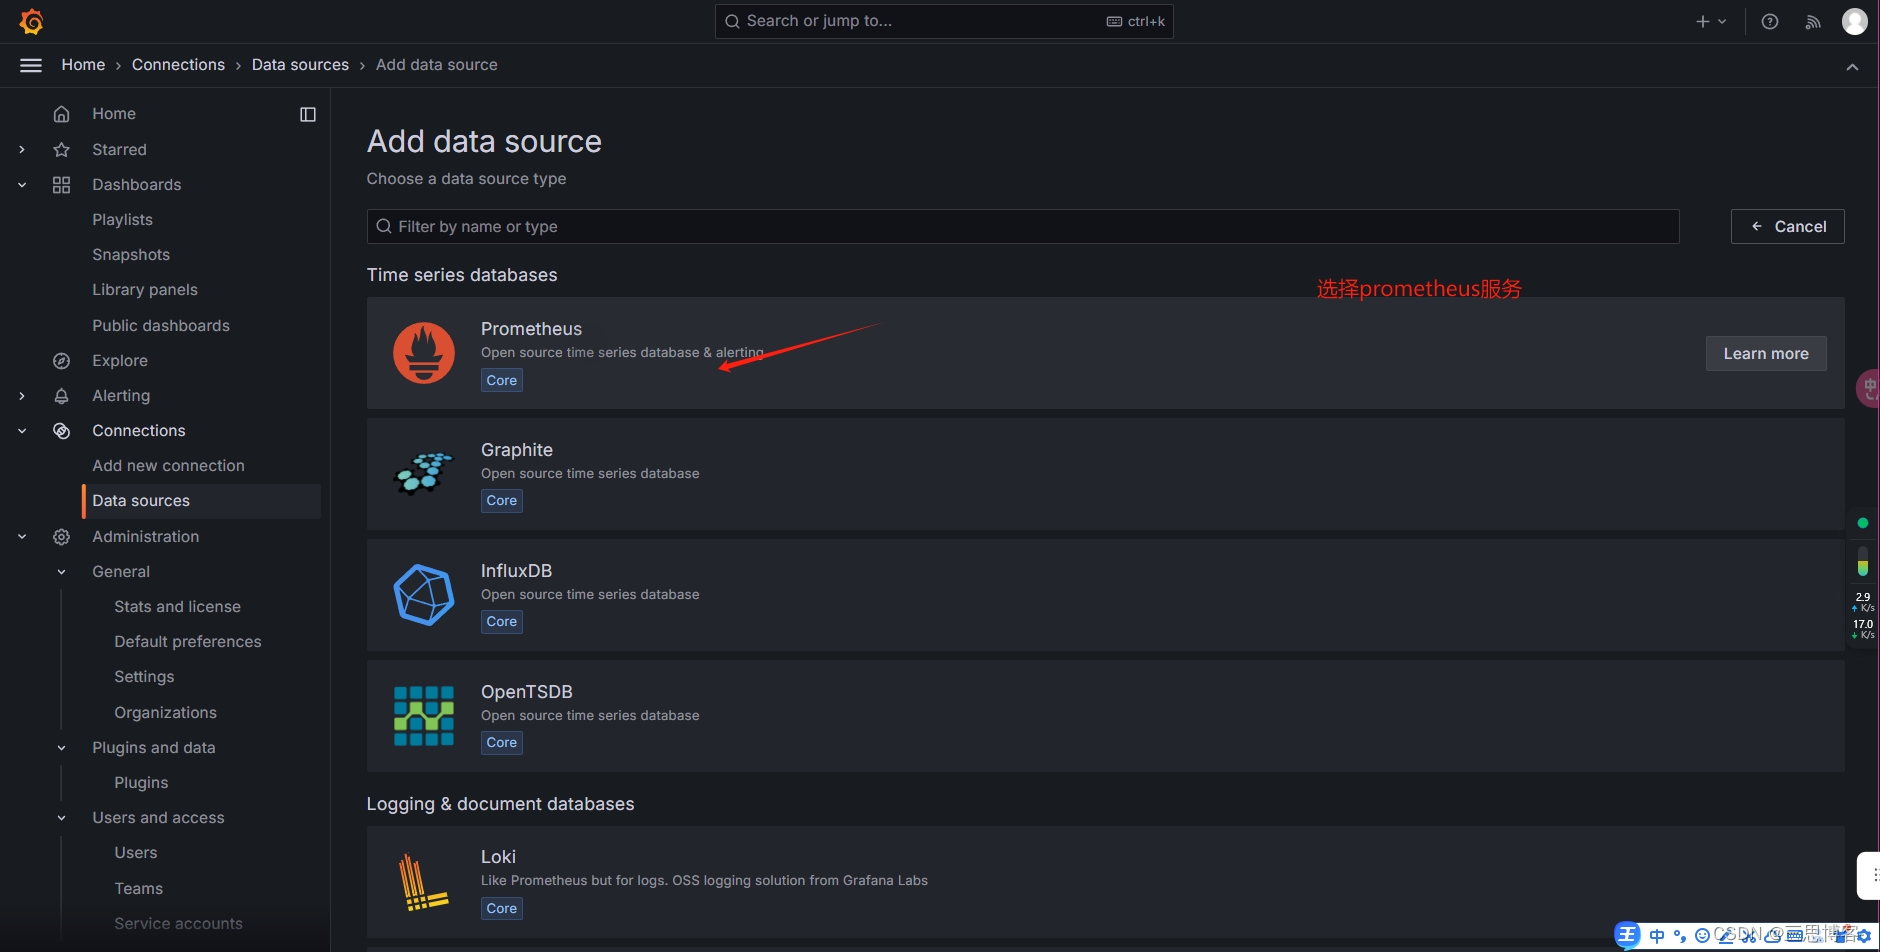Click the Core badge under Graphite
Screen dimensions: 1880x952
coord(502,501)
